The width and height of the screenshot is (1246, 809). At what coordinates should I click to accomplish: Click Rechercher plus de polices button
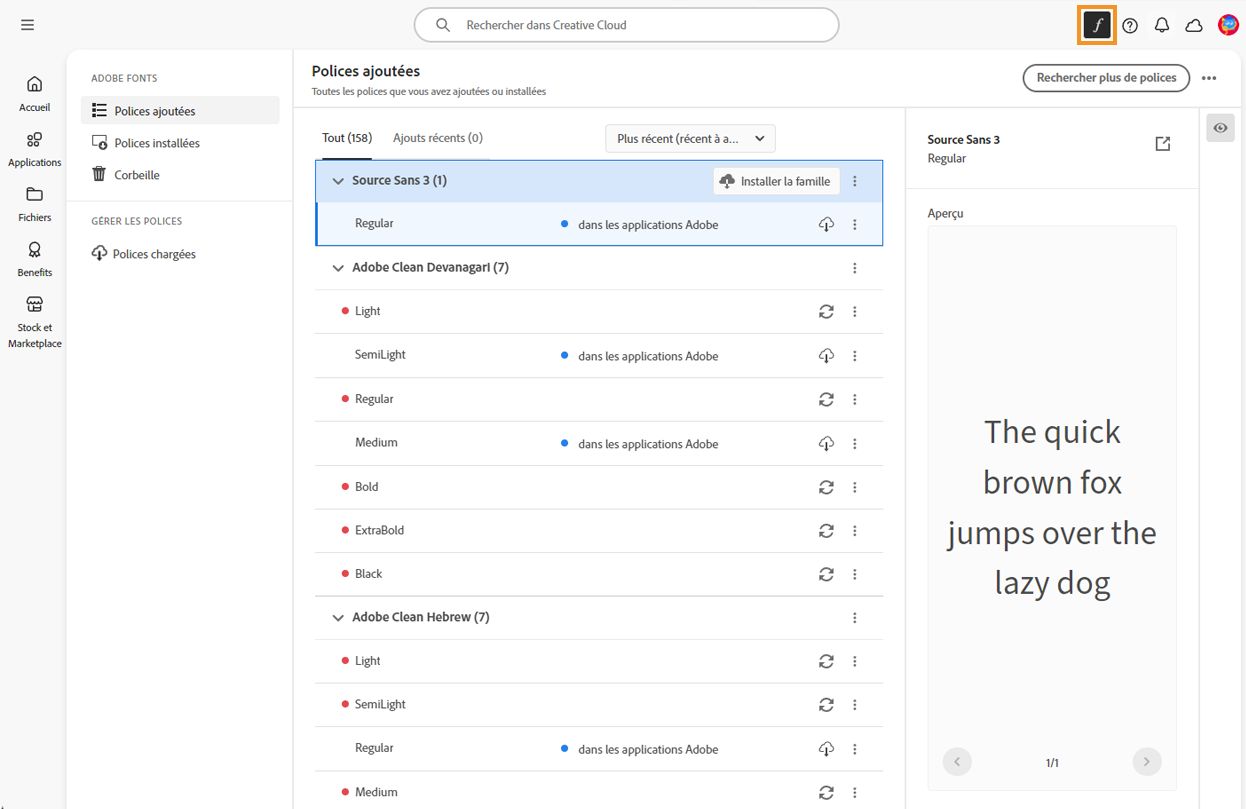point(1106,78)
